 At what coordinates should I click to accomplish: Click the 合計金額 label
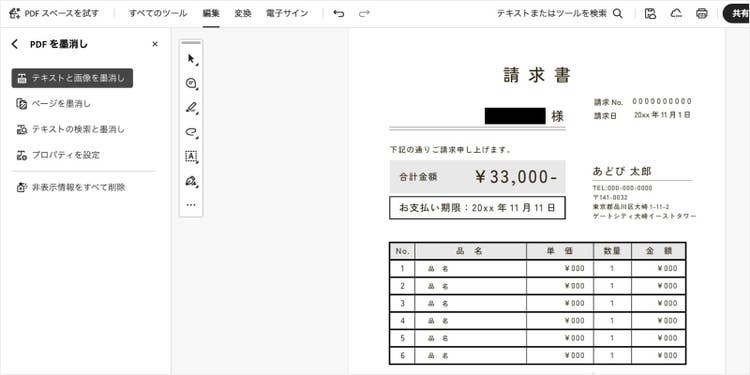[x=418, y=177]
